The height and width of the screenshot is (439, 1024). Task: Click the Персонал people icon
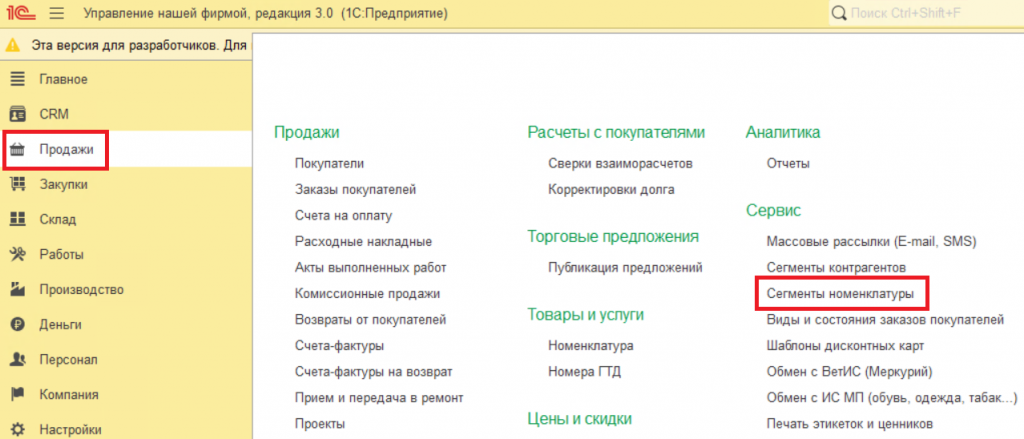pyautogui.click(x=17, y=359)
